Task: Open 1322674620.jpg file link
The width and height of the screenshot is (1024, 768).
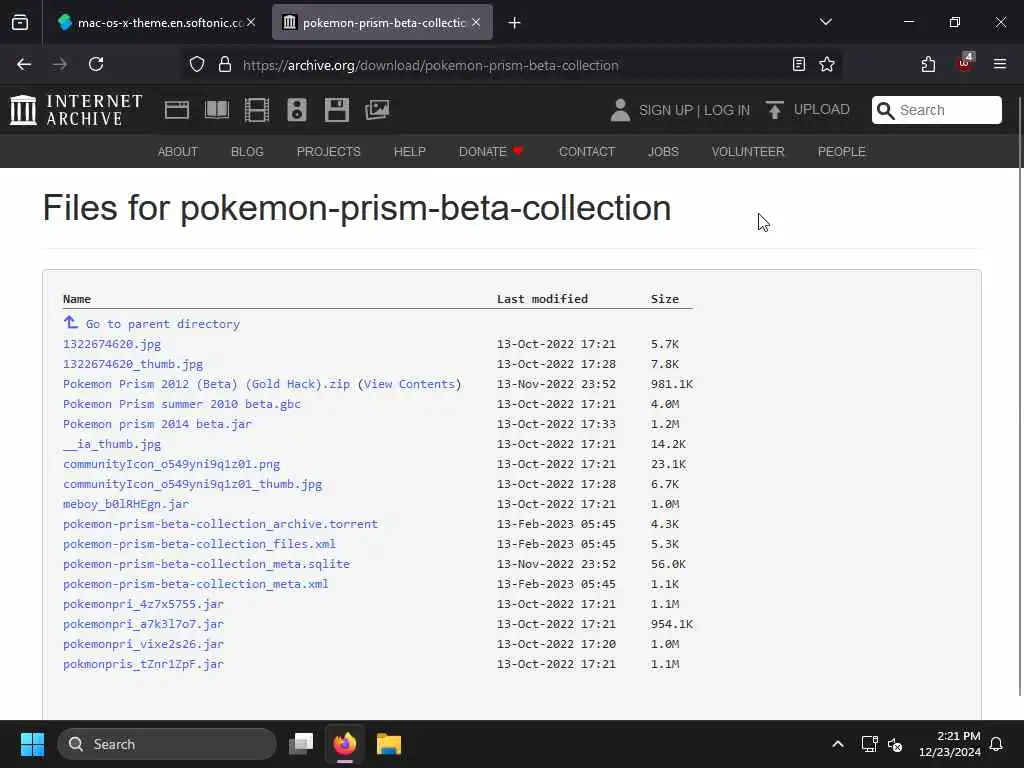Action: pyautogui.click(x=112, y=344)
